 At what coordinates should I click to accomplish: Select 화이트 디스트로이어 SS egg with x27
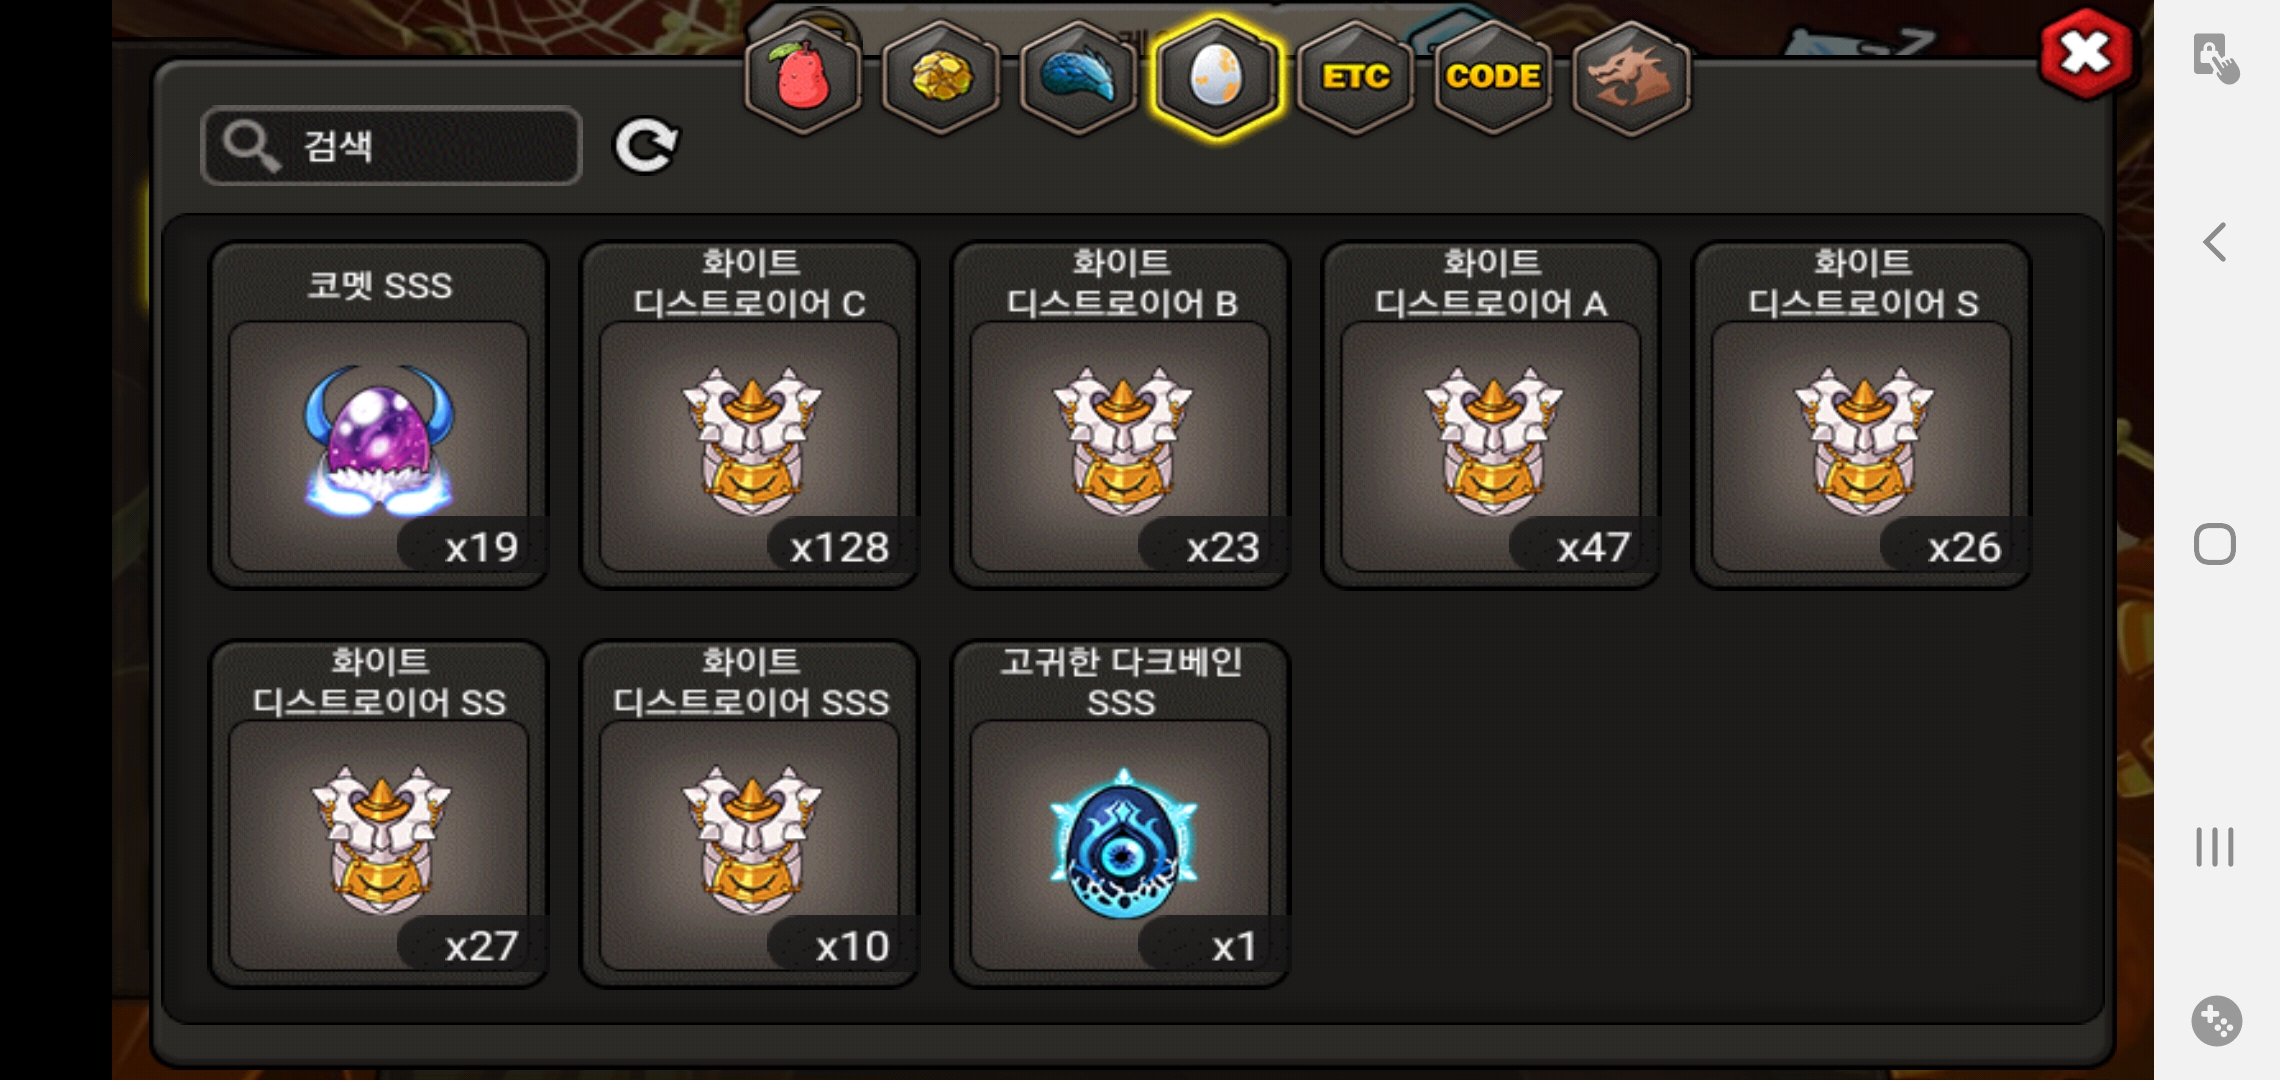click(x=379, y=814)
